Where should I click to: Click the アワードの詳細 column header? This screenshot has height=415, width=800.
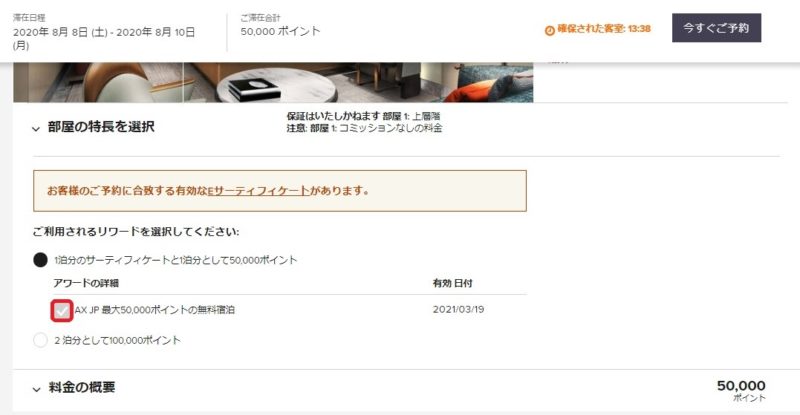86,283
